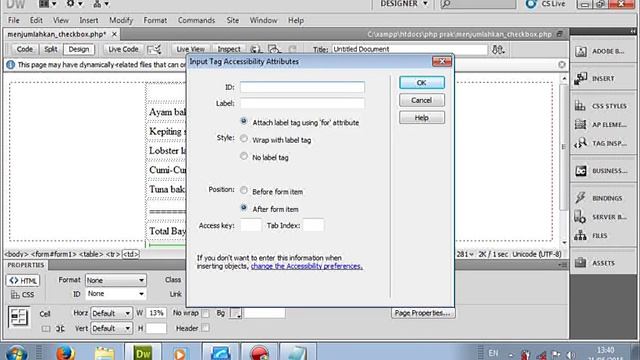
Task: Click the Dreamweaver taskbar icon
Action: [143, 352]
